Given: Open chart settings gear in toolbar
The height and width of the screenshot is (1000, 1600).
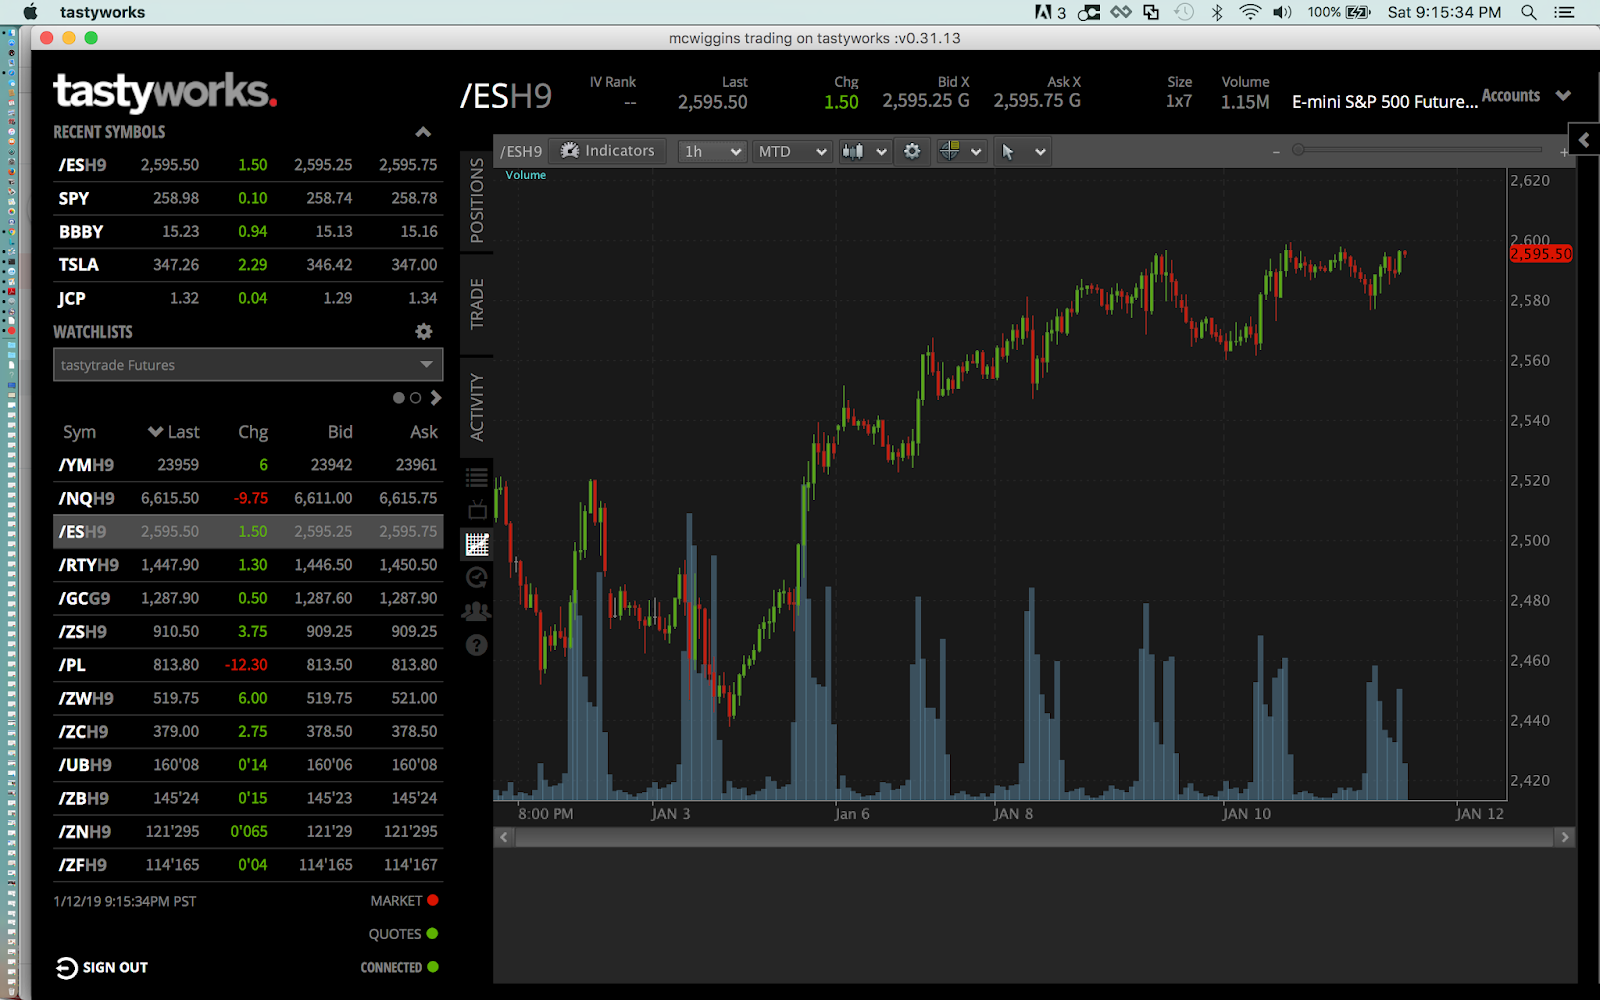Looking at the screenshot, I should pyautogui.click(x=912, y=151).
